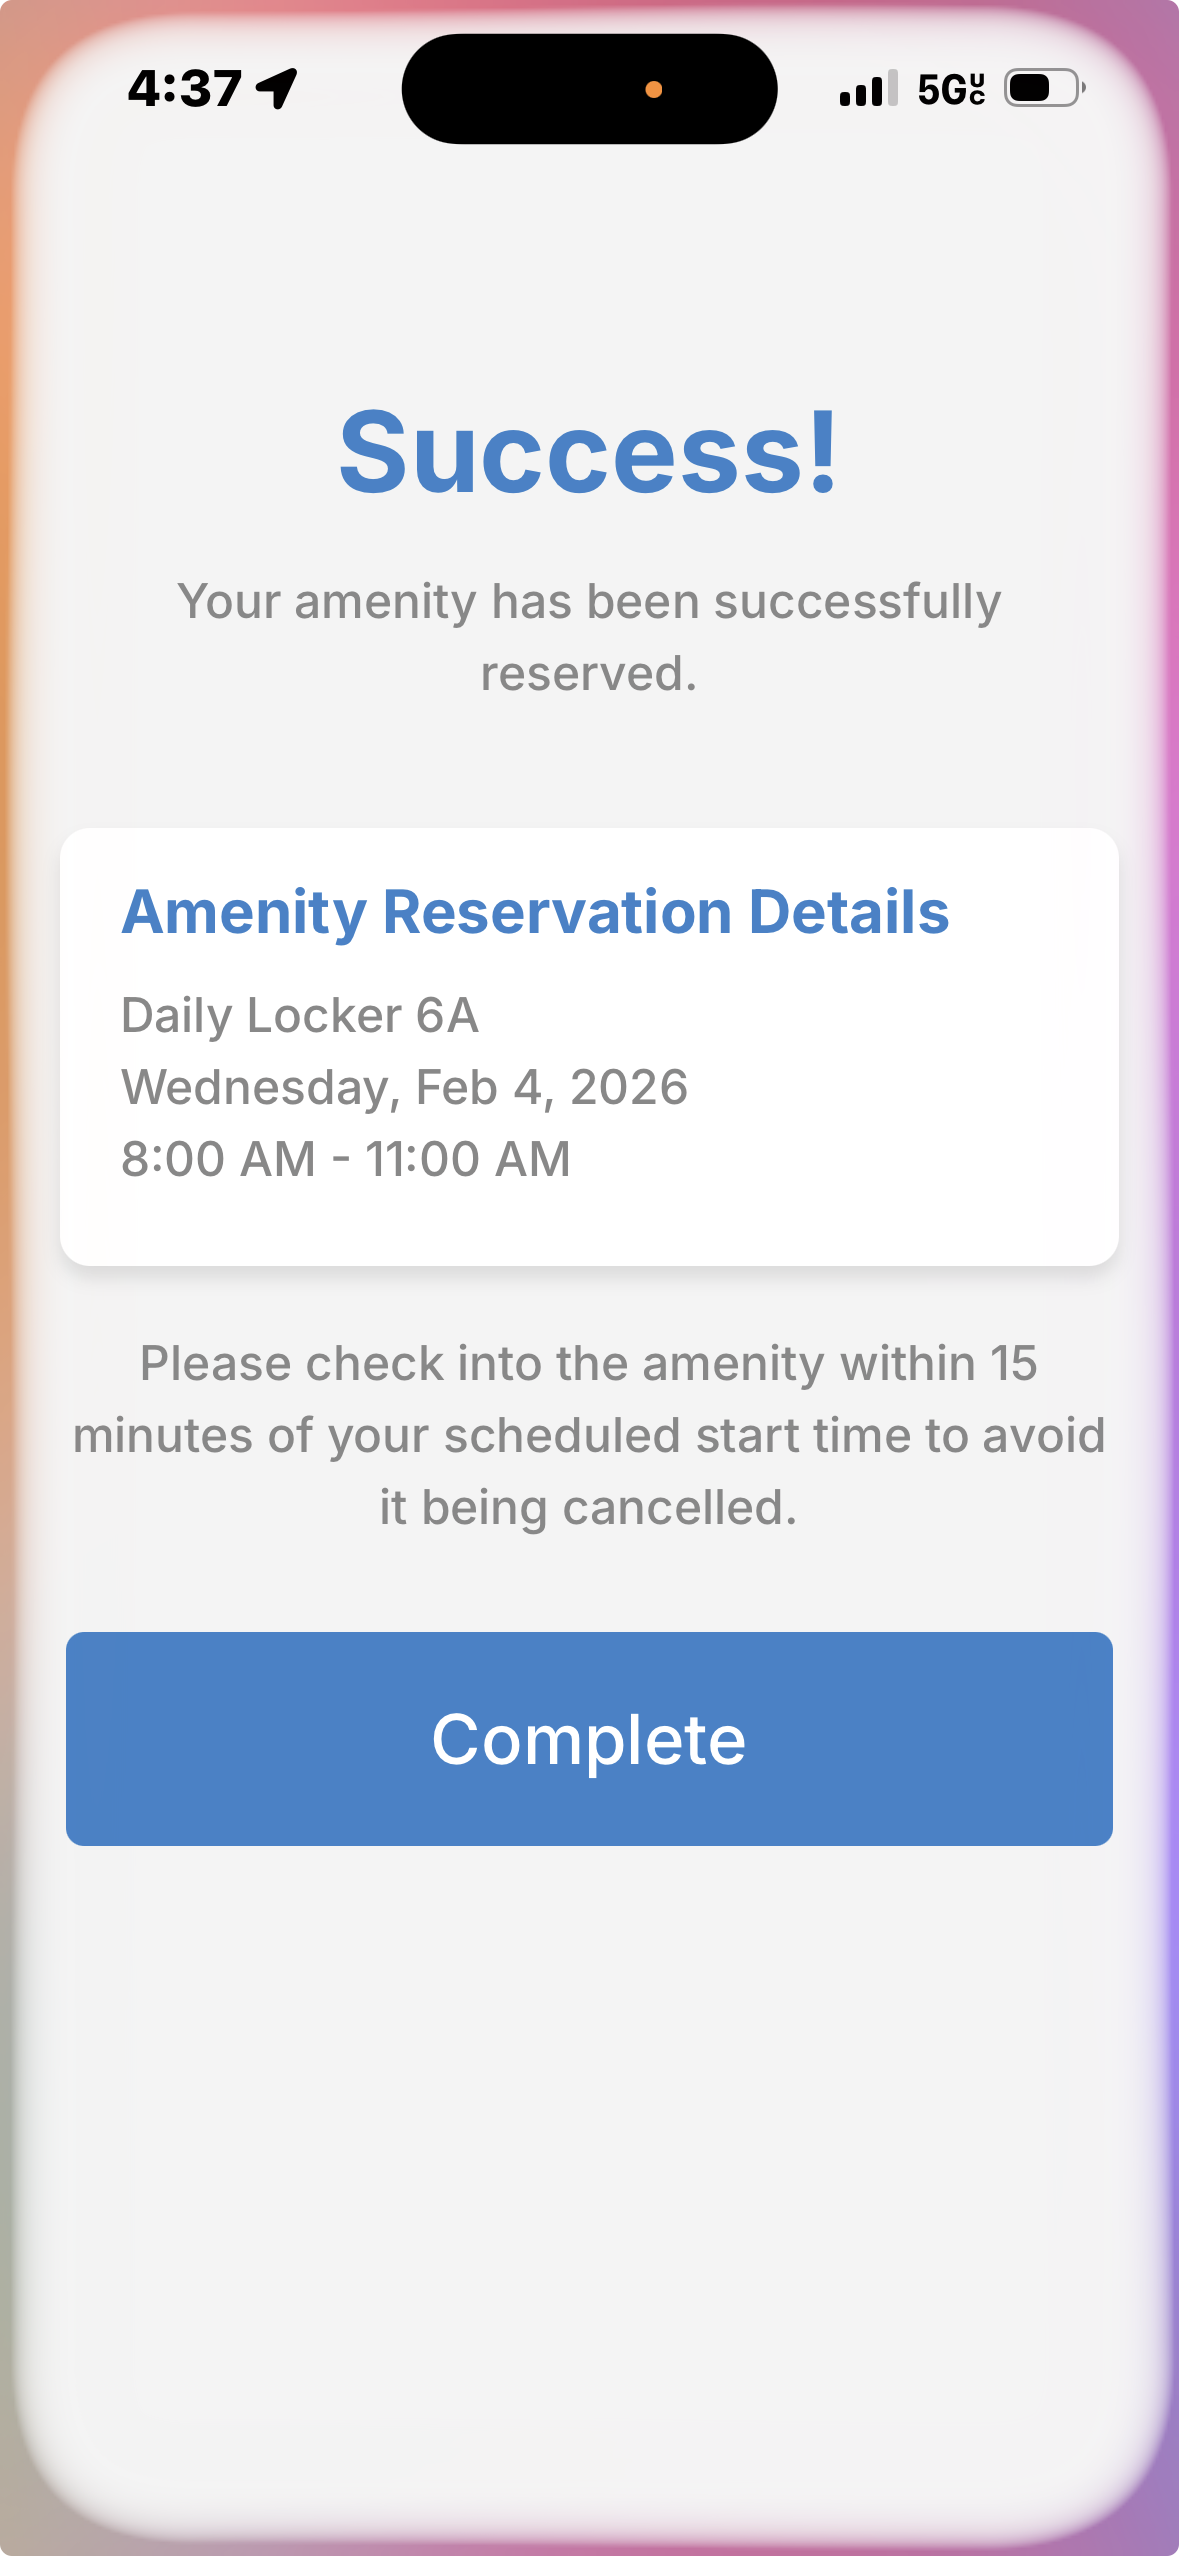
Task: Tap the location arrow icon in status bar
Action: click(277, 88)
